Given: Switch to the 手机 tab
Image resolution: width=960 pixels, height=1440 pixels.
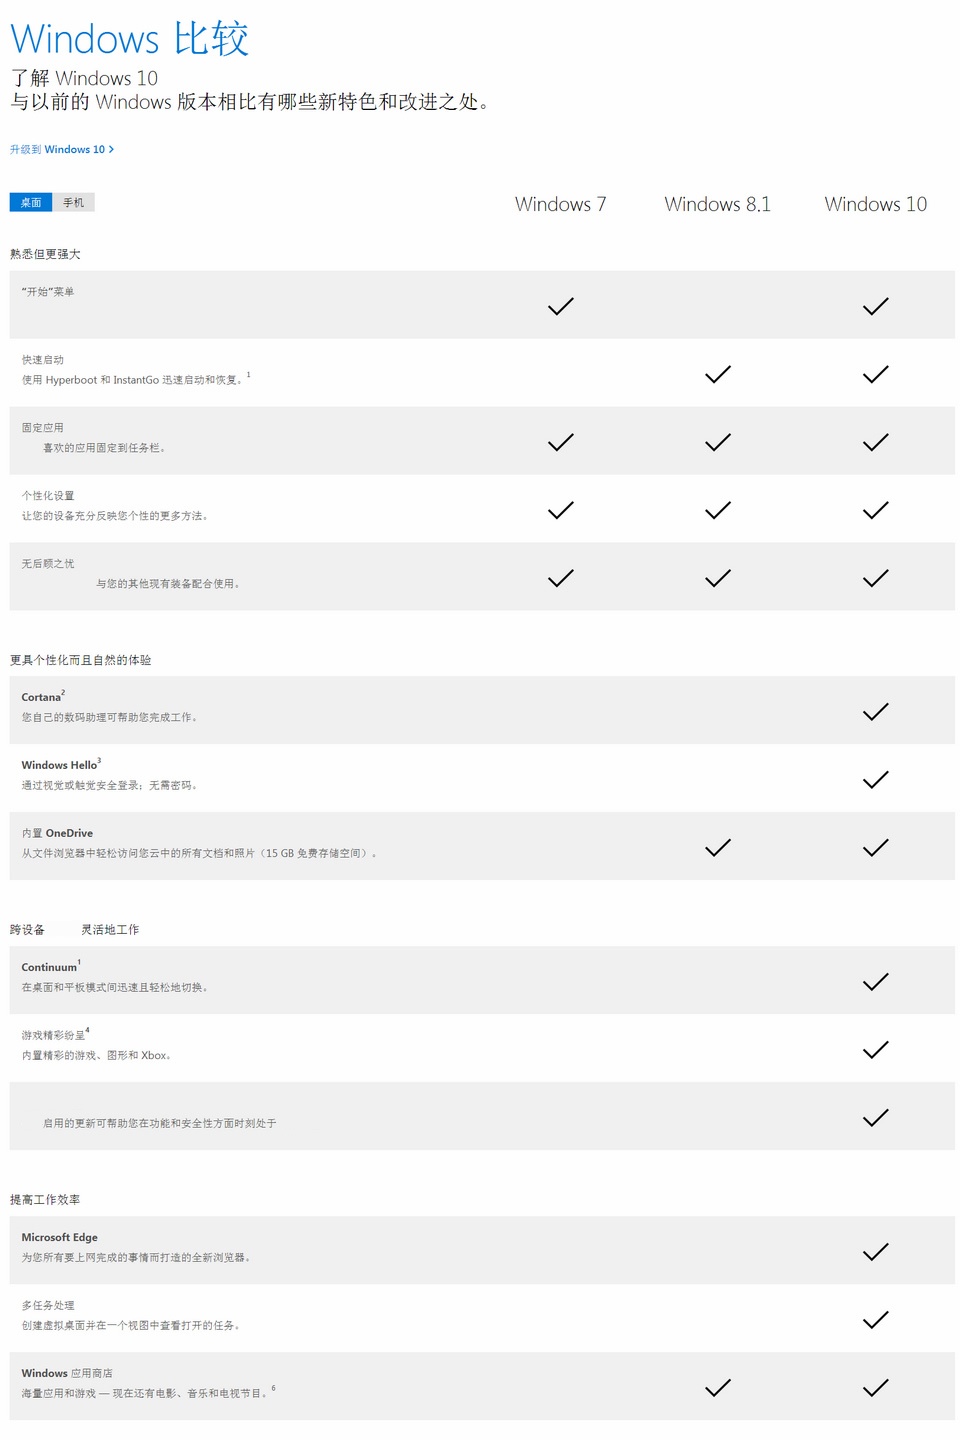Looking at the screenshot, I should pos(74,203).
